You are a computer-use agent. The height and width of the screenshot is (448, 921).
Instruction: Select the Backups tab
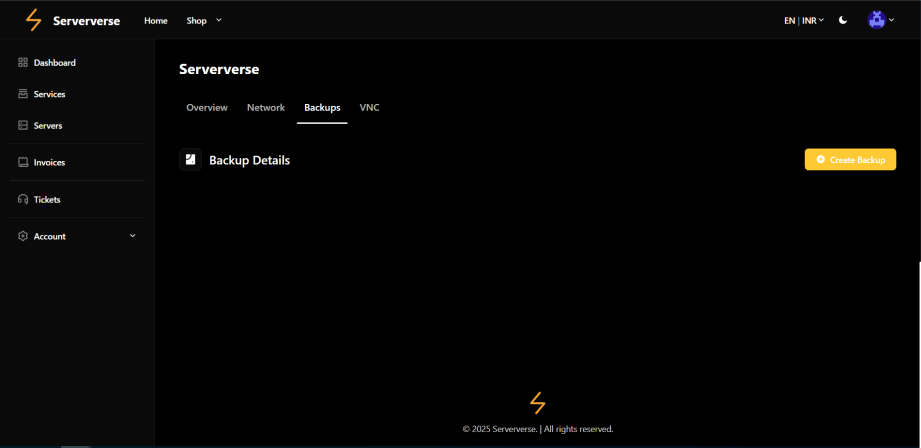tap(322, 108)
